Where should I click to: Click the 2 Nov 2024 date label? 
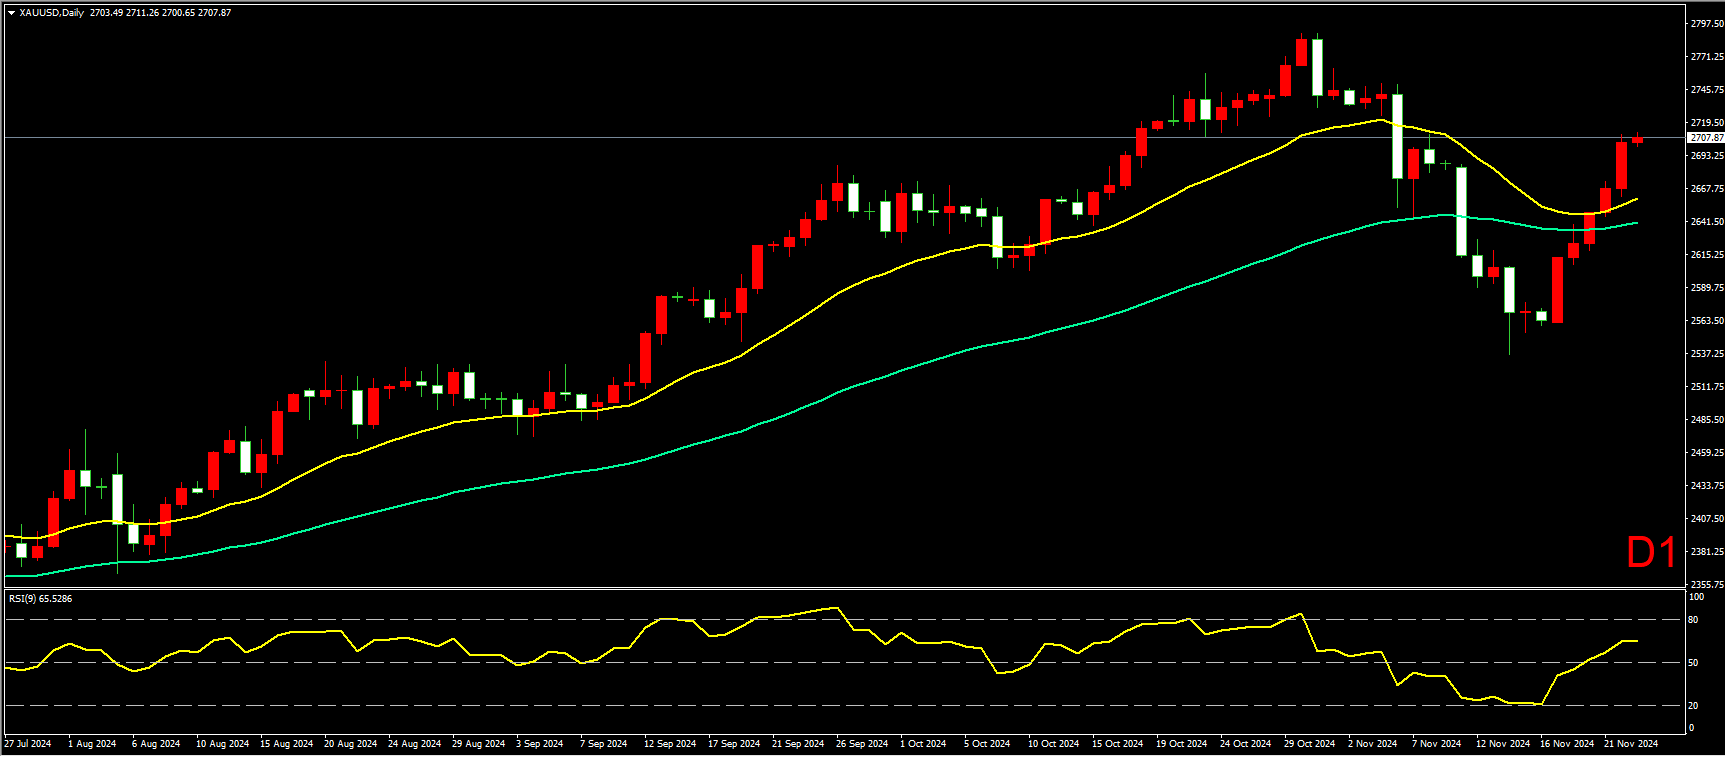pyautogui.click(x=1373, y=743)
